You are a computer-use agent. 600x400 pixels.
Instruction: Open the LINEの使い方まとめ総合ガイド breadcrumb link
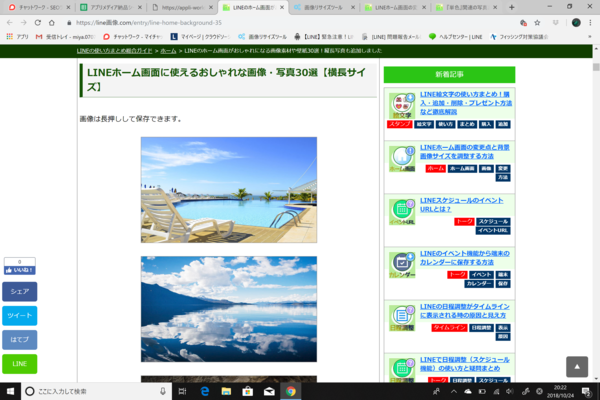114,51
